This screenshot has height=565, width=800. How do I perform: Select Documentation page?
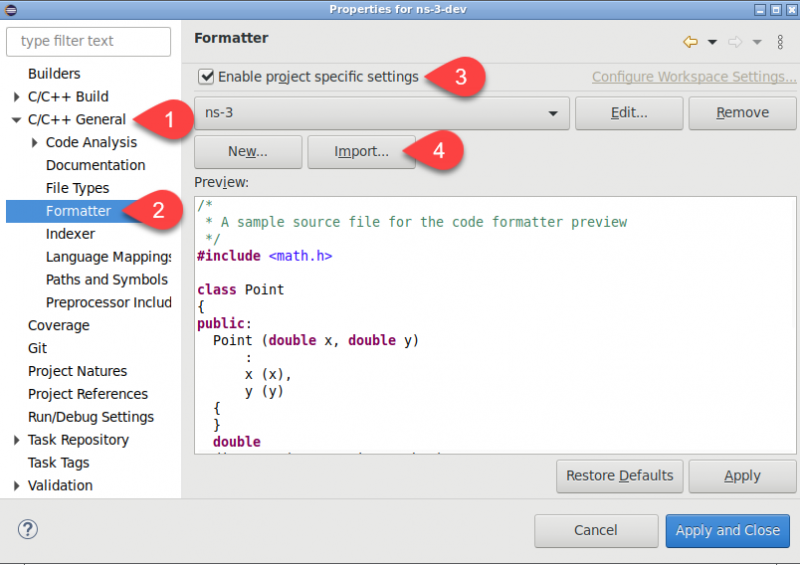(x=95, y=165)
